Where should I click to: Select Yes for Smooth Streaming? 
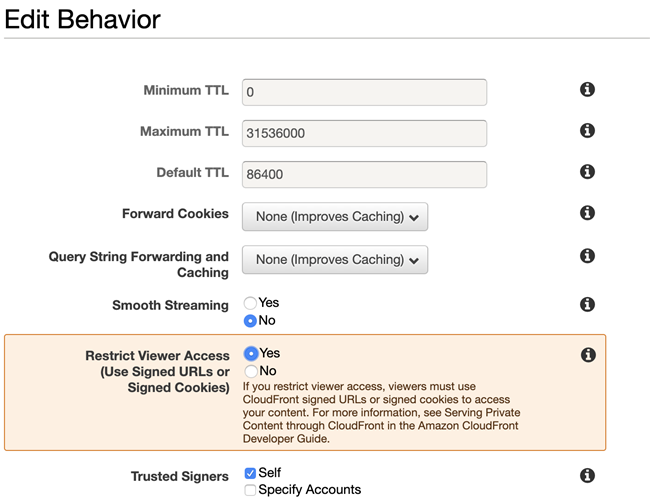(x=250, y=303)
